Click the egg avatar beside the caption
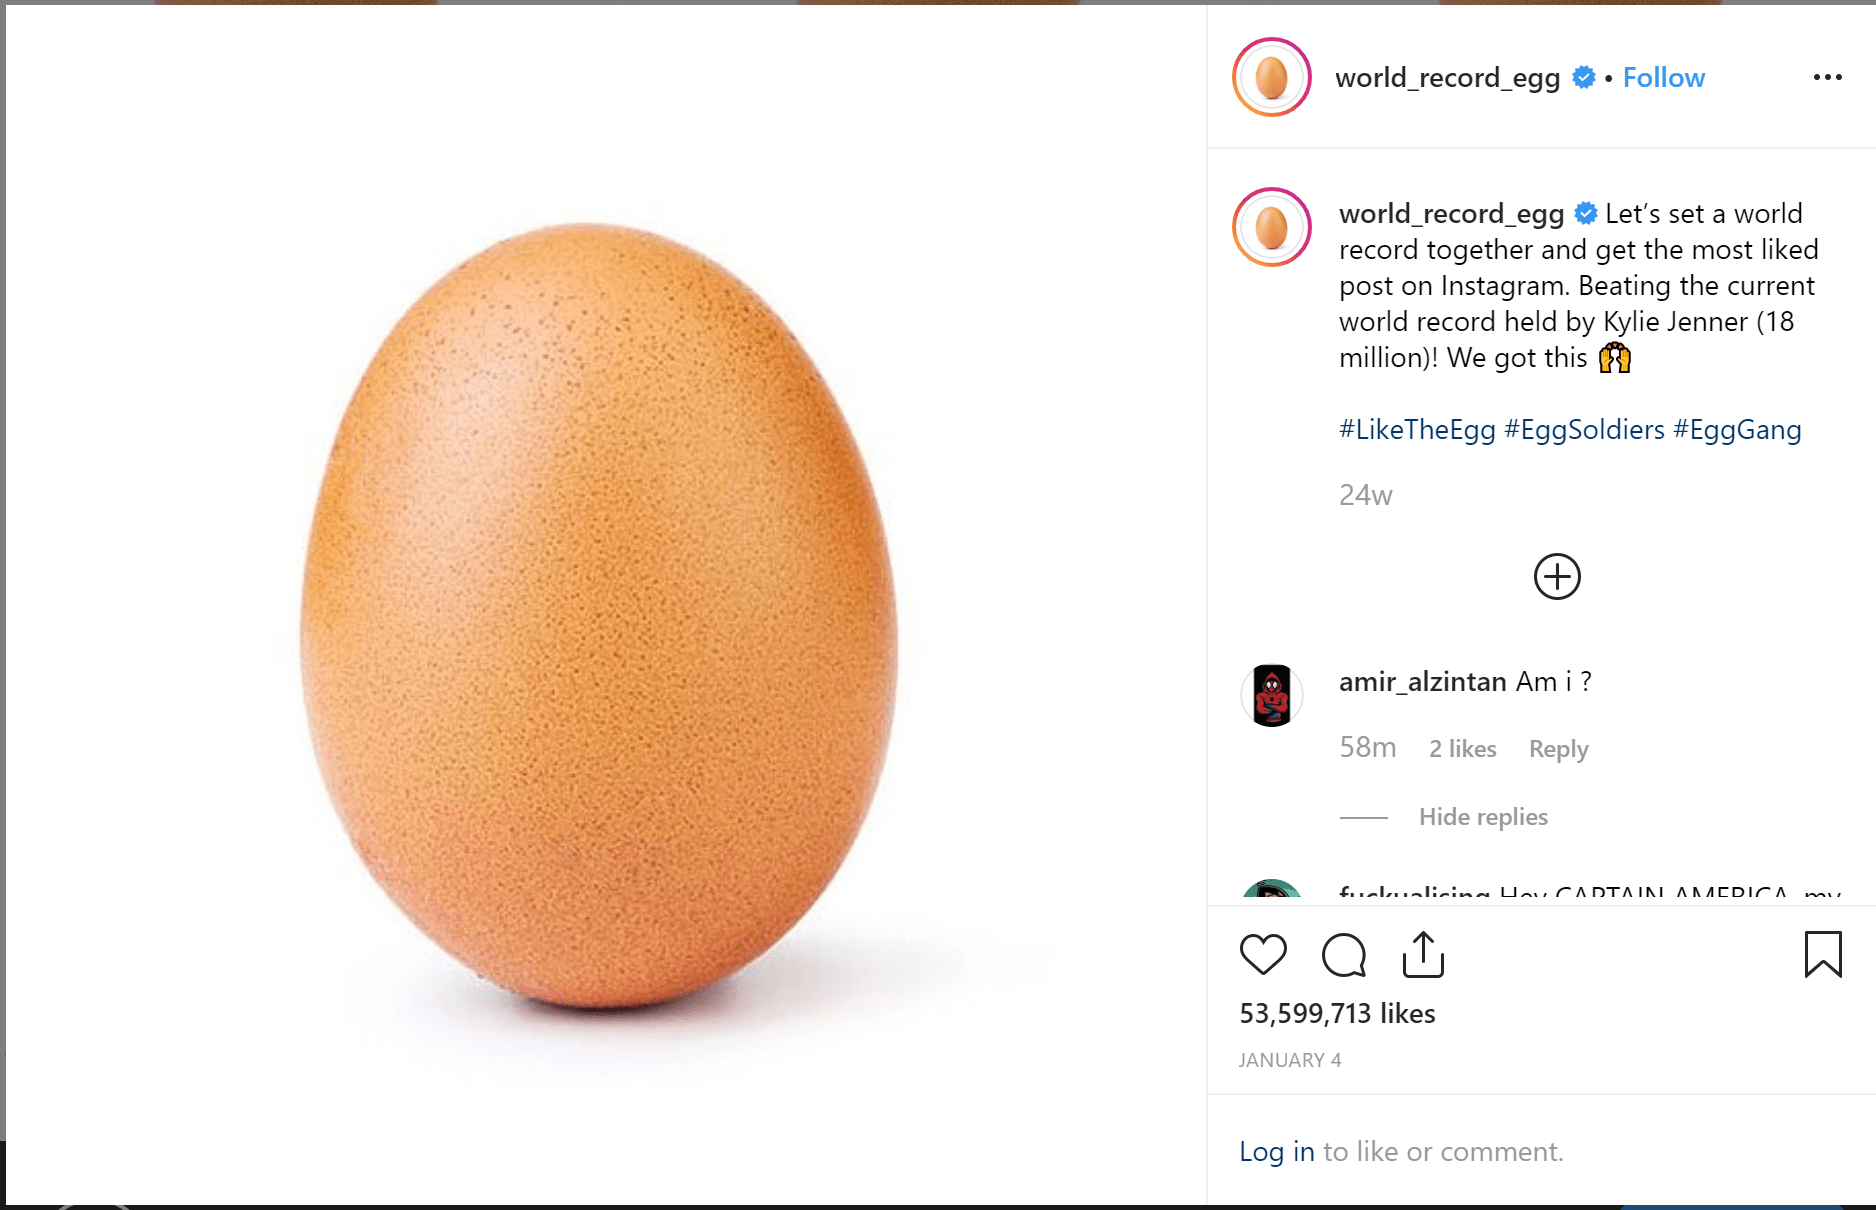The width and height of the screenshot is (1876, 1210). click(x=1271, y=227)
